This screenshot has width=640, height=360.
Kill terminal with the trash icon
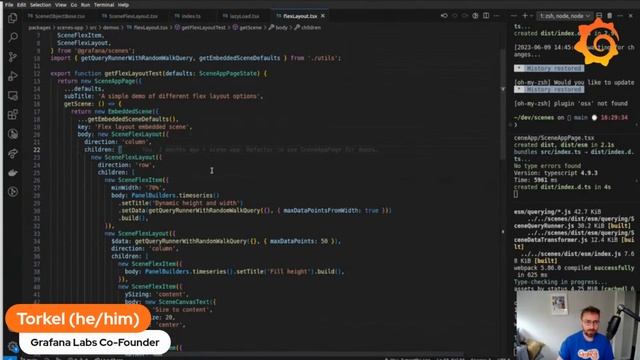(x=609, y=16)
